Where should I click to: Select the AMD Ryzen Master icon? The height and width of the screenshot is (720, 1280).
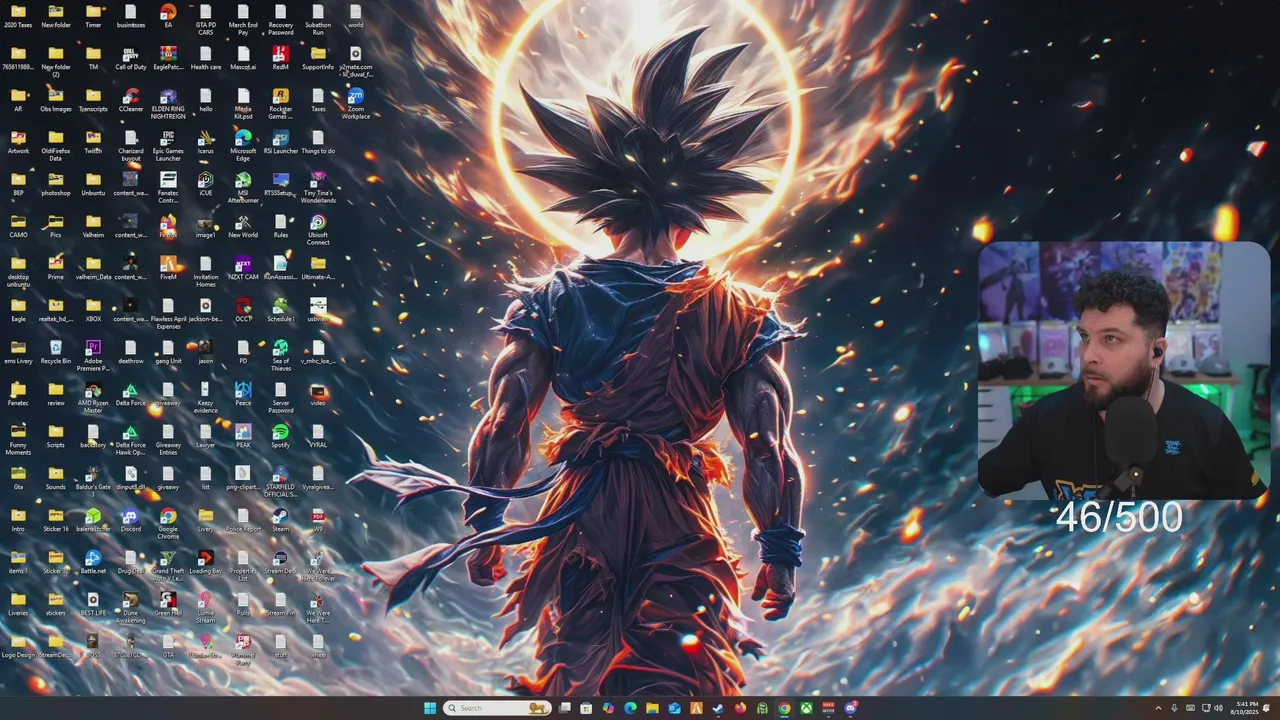tap(93, 398)
